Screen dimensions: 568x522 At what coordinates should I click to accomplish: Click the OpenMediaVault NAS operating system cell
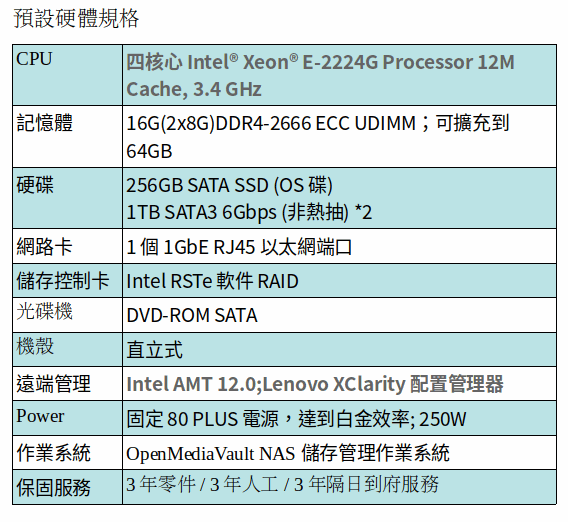click(339, 453)
